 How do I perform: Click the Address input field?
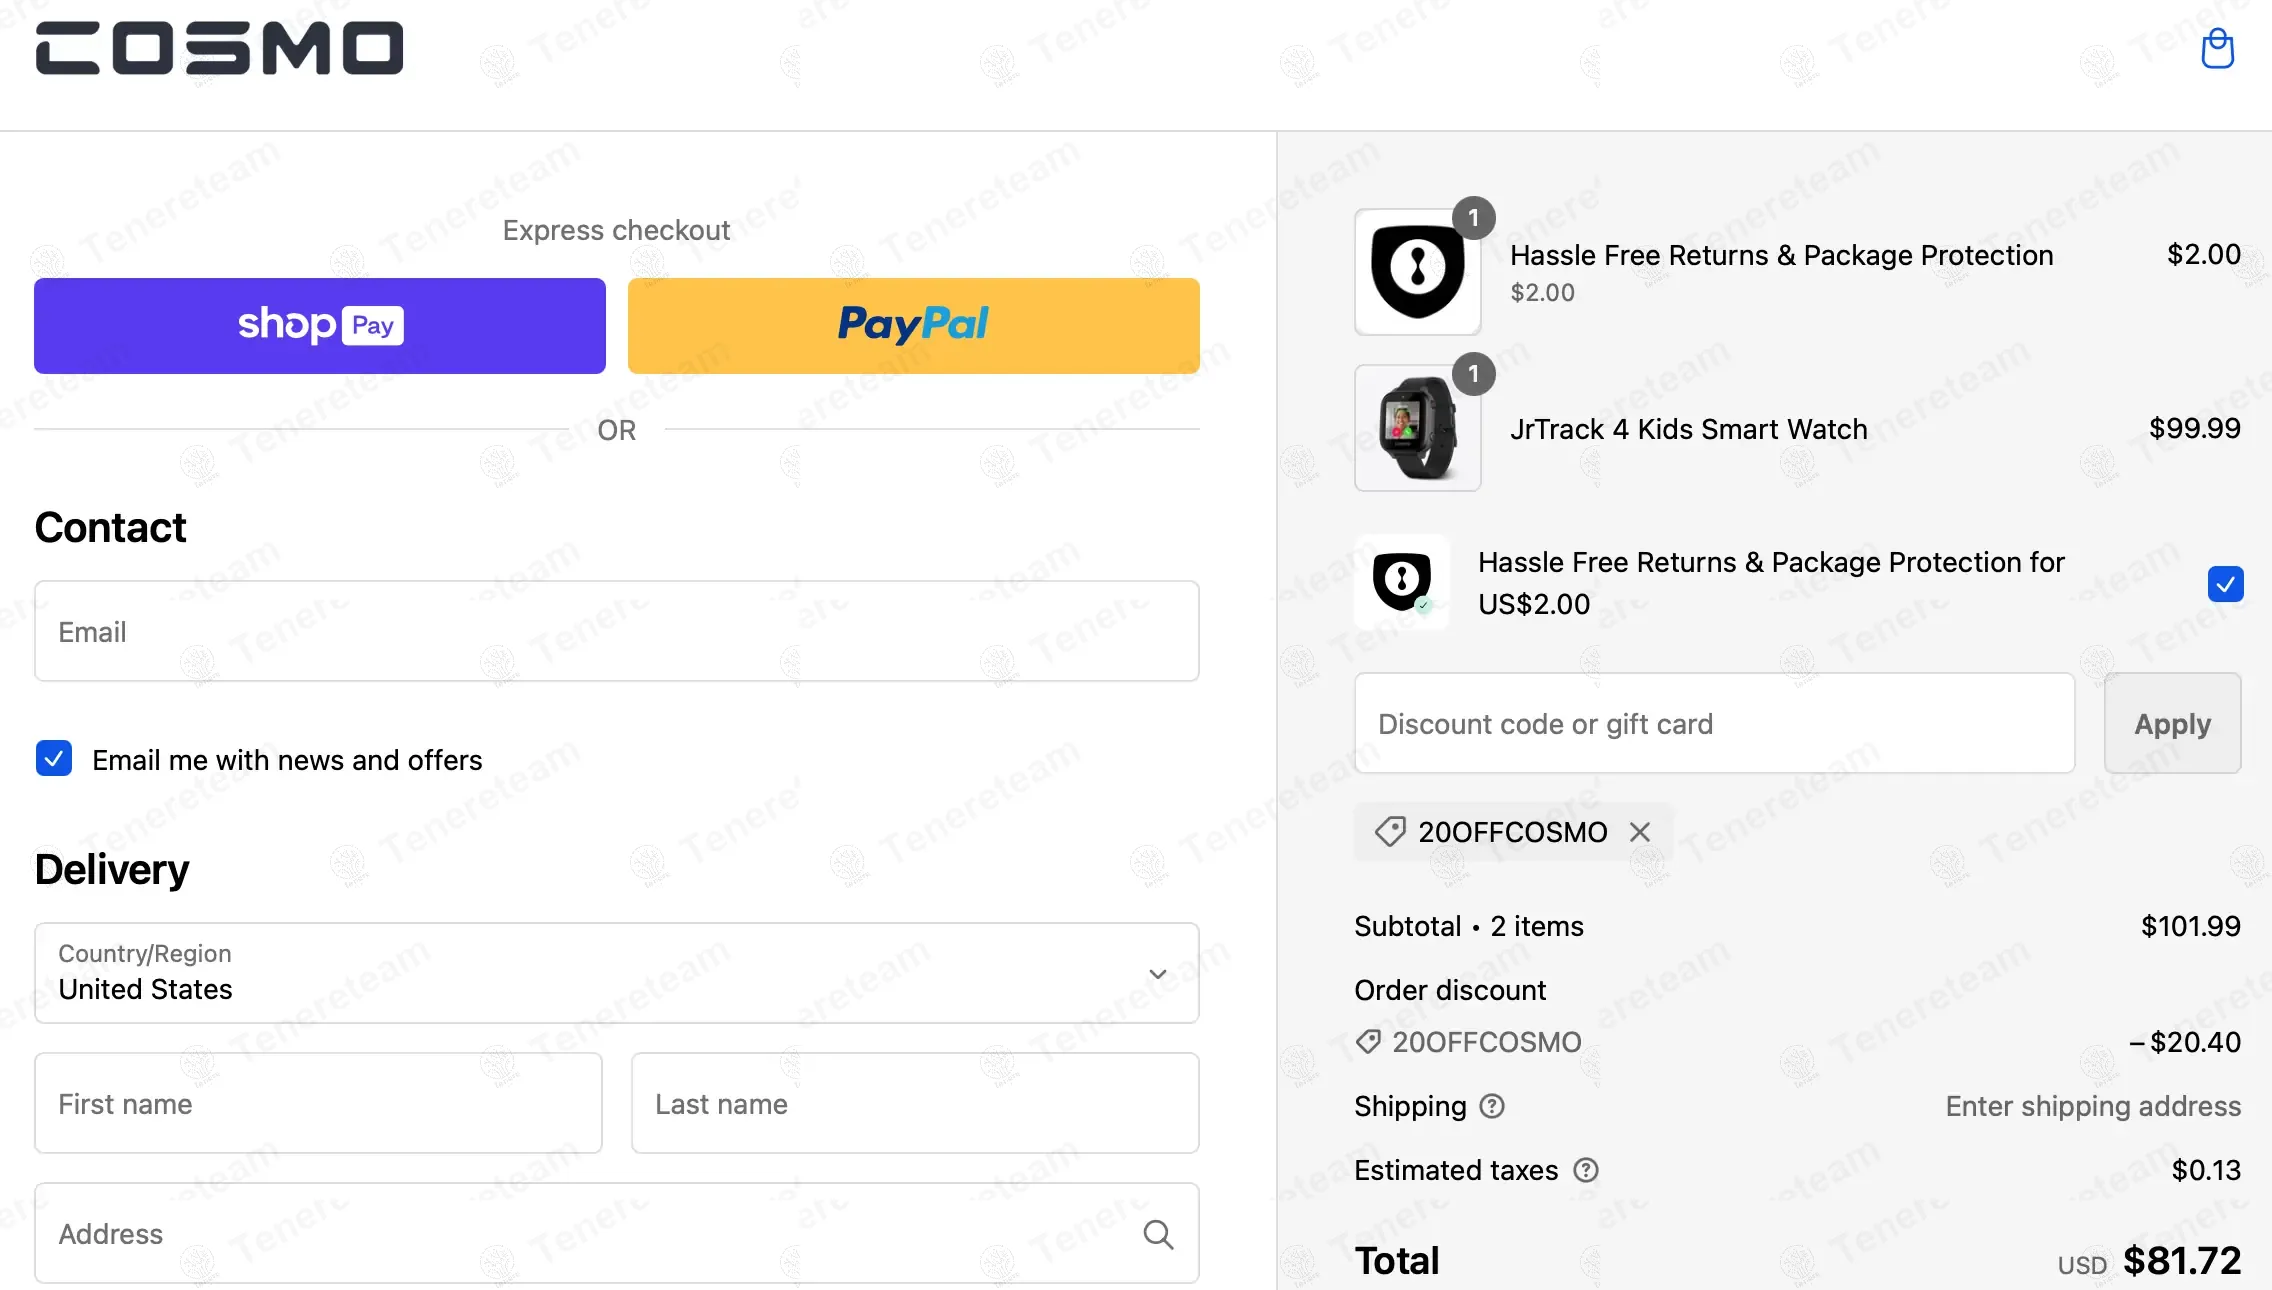tap(590, 1234)
